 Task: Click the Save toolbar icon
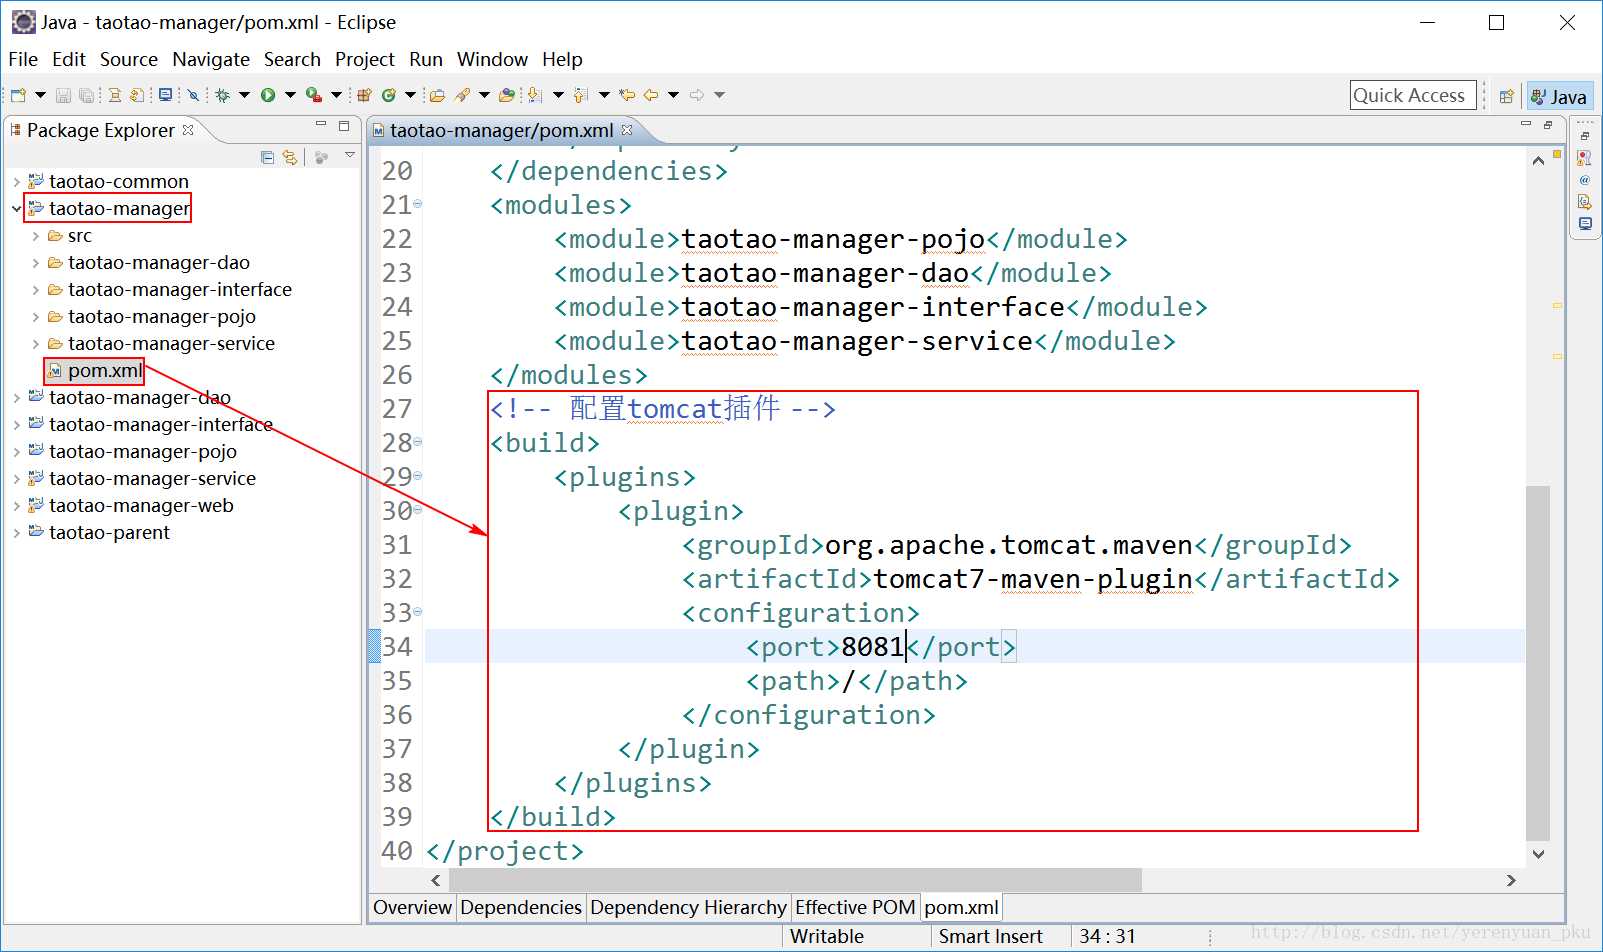pyautogui.click(x=63, y=95)
